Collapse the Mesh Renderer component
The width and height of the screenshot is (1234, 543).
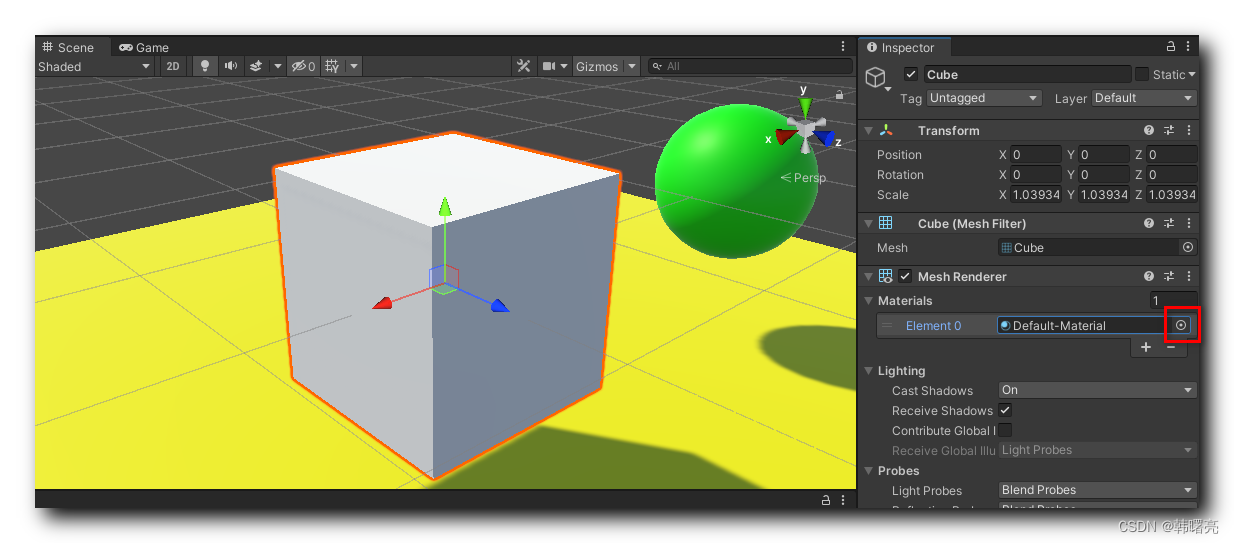(868, 277)
